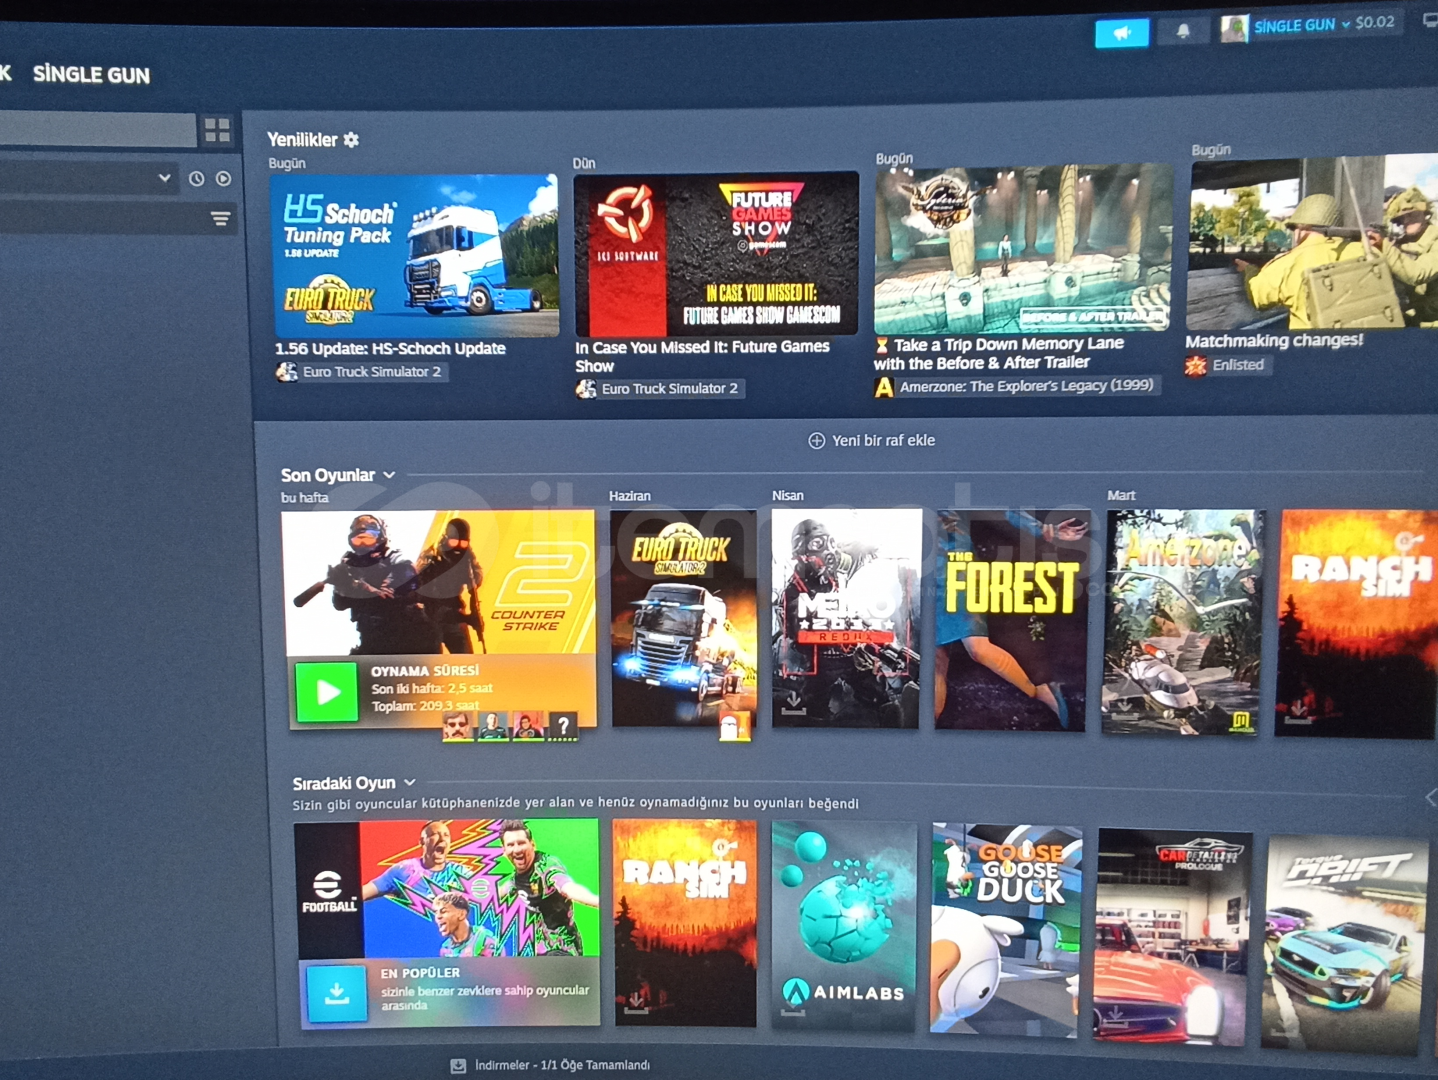Open Ranch Sim cover in Son Oyunlar
The image size is (1438, 1080).
pos(1356,624)
